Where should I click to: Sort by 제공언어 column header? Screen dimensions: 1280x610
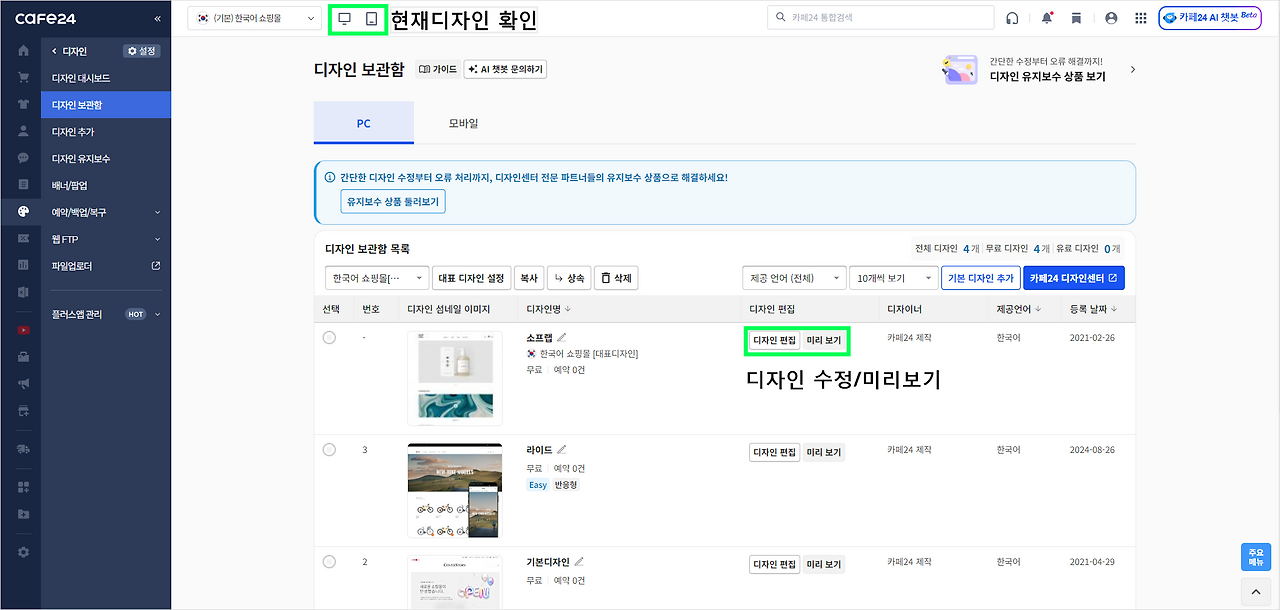tap(1018, 309)
